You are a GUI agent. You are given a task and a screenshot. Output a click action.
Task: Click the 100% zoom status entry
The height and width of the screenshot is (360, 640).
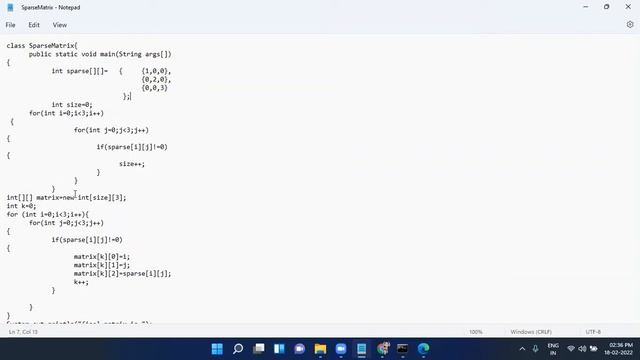[476, 332]
